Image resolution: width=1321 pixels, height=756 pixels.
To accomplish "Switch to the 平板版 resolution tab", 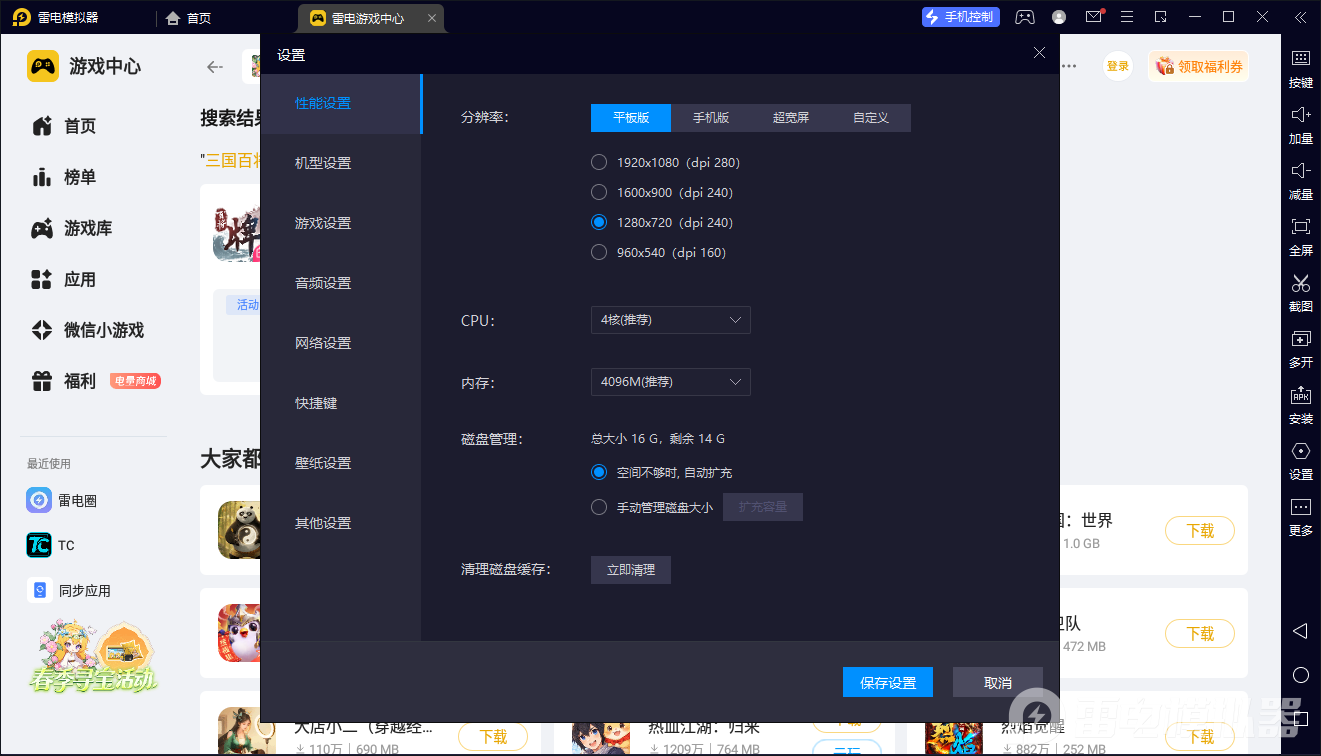I will coord(631,118).
